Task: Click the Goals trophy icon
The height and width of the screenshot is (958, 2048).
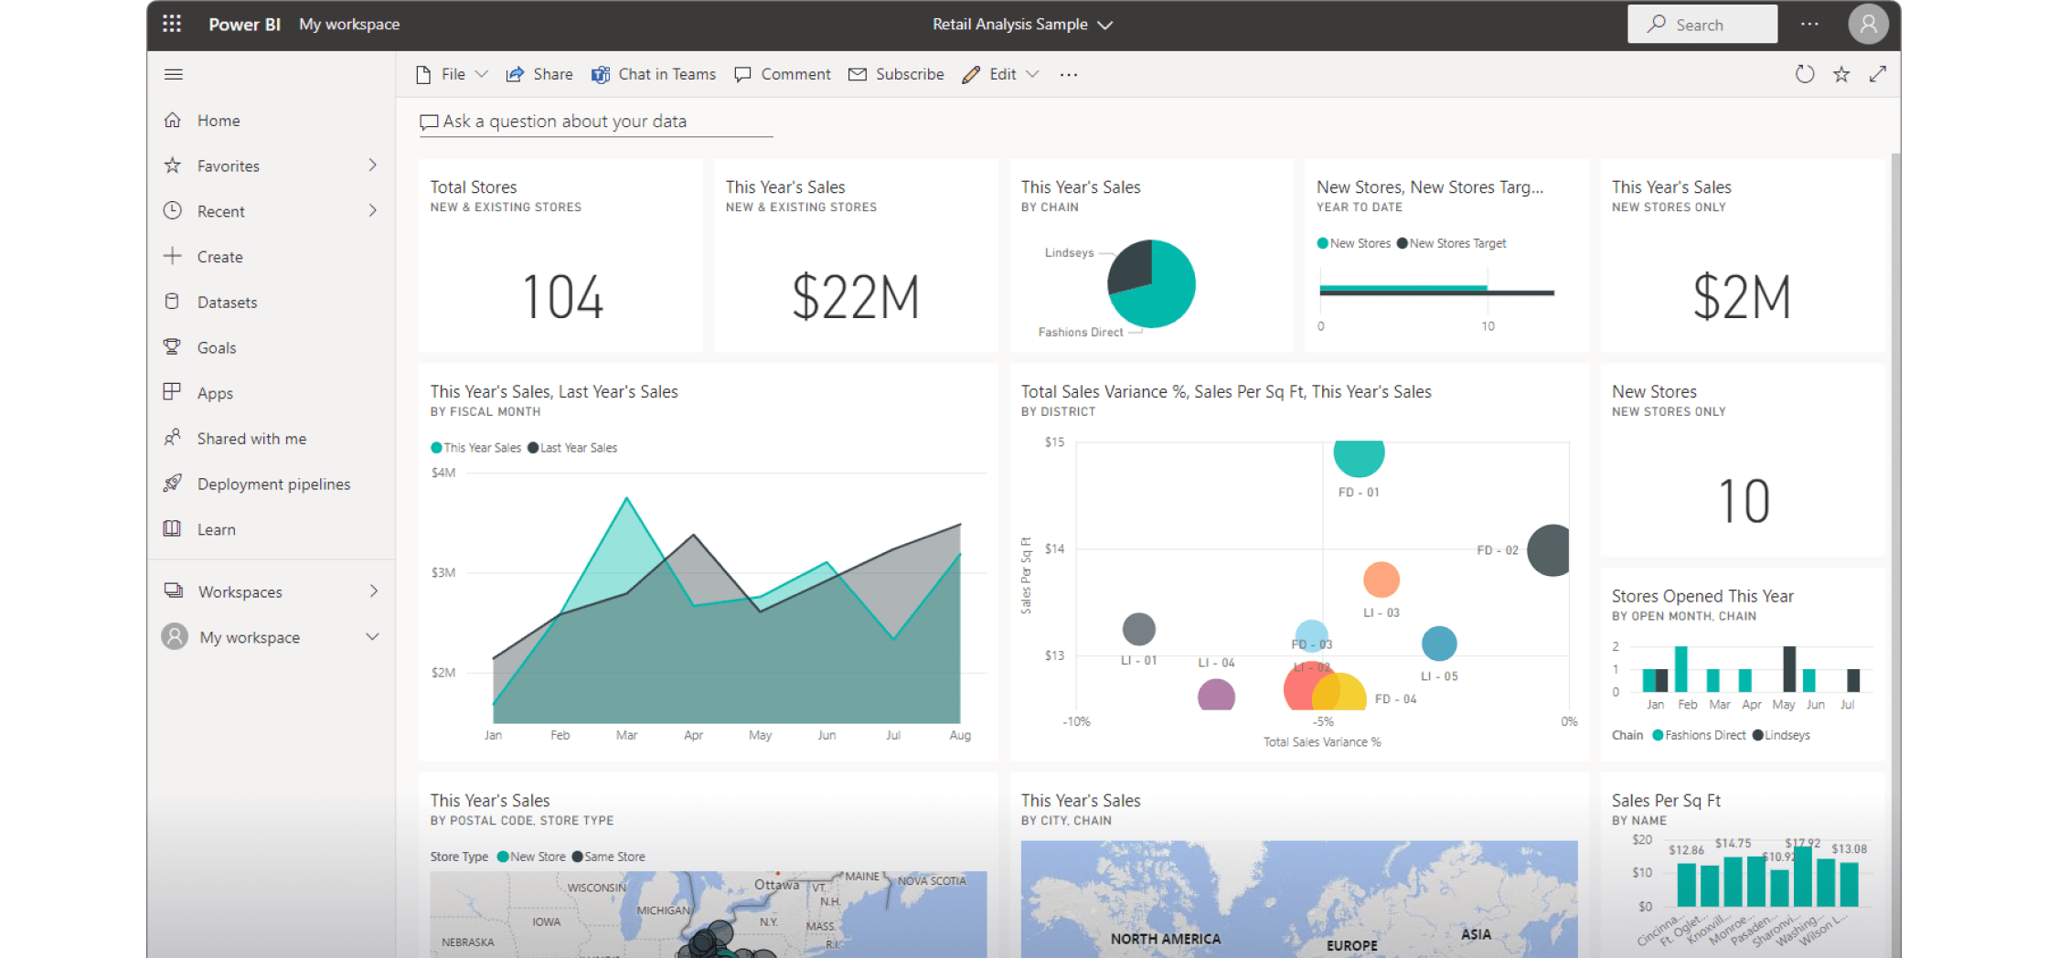Action: (x=173, y=347)
